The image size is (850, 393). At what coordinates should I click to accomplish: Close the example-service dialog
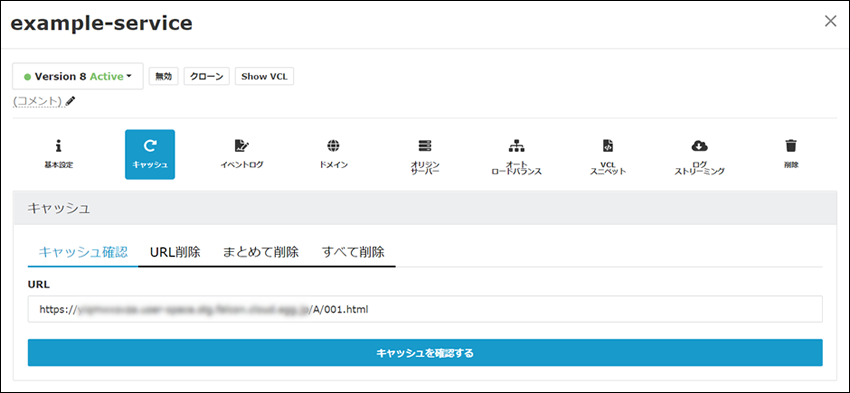coord(830,21)
